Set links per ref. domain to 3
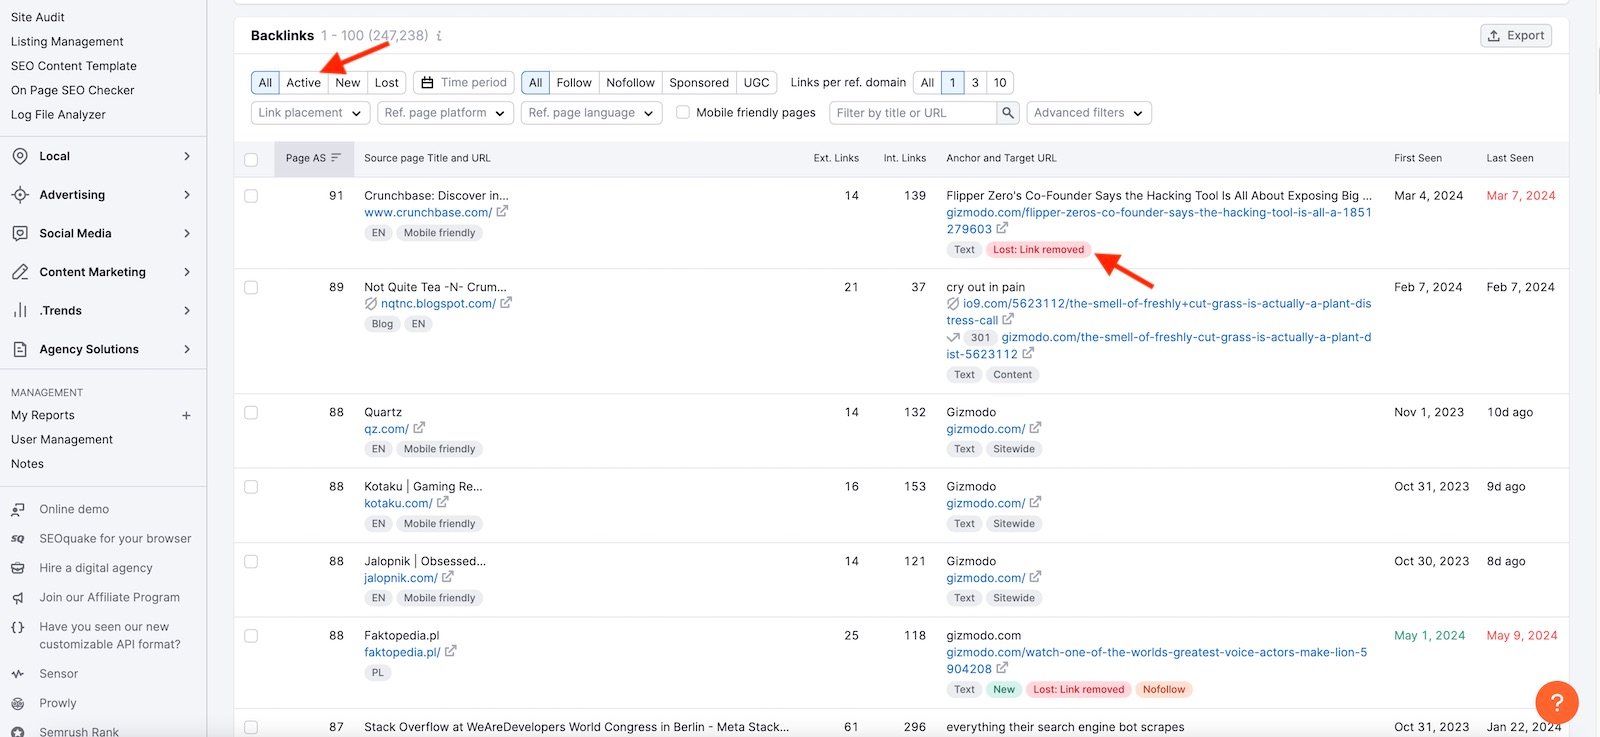This screenshot has height=737, width=1600. [x=975, y=83]
